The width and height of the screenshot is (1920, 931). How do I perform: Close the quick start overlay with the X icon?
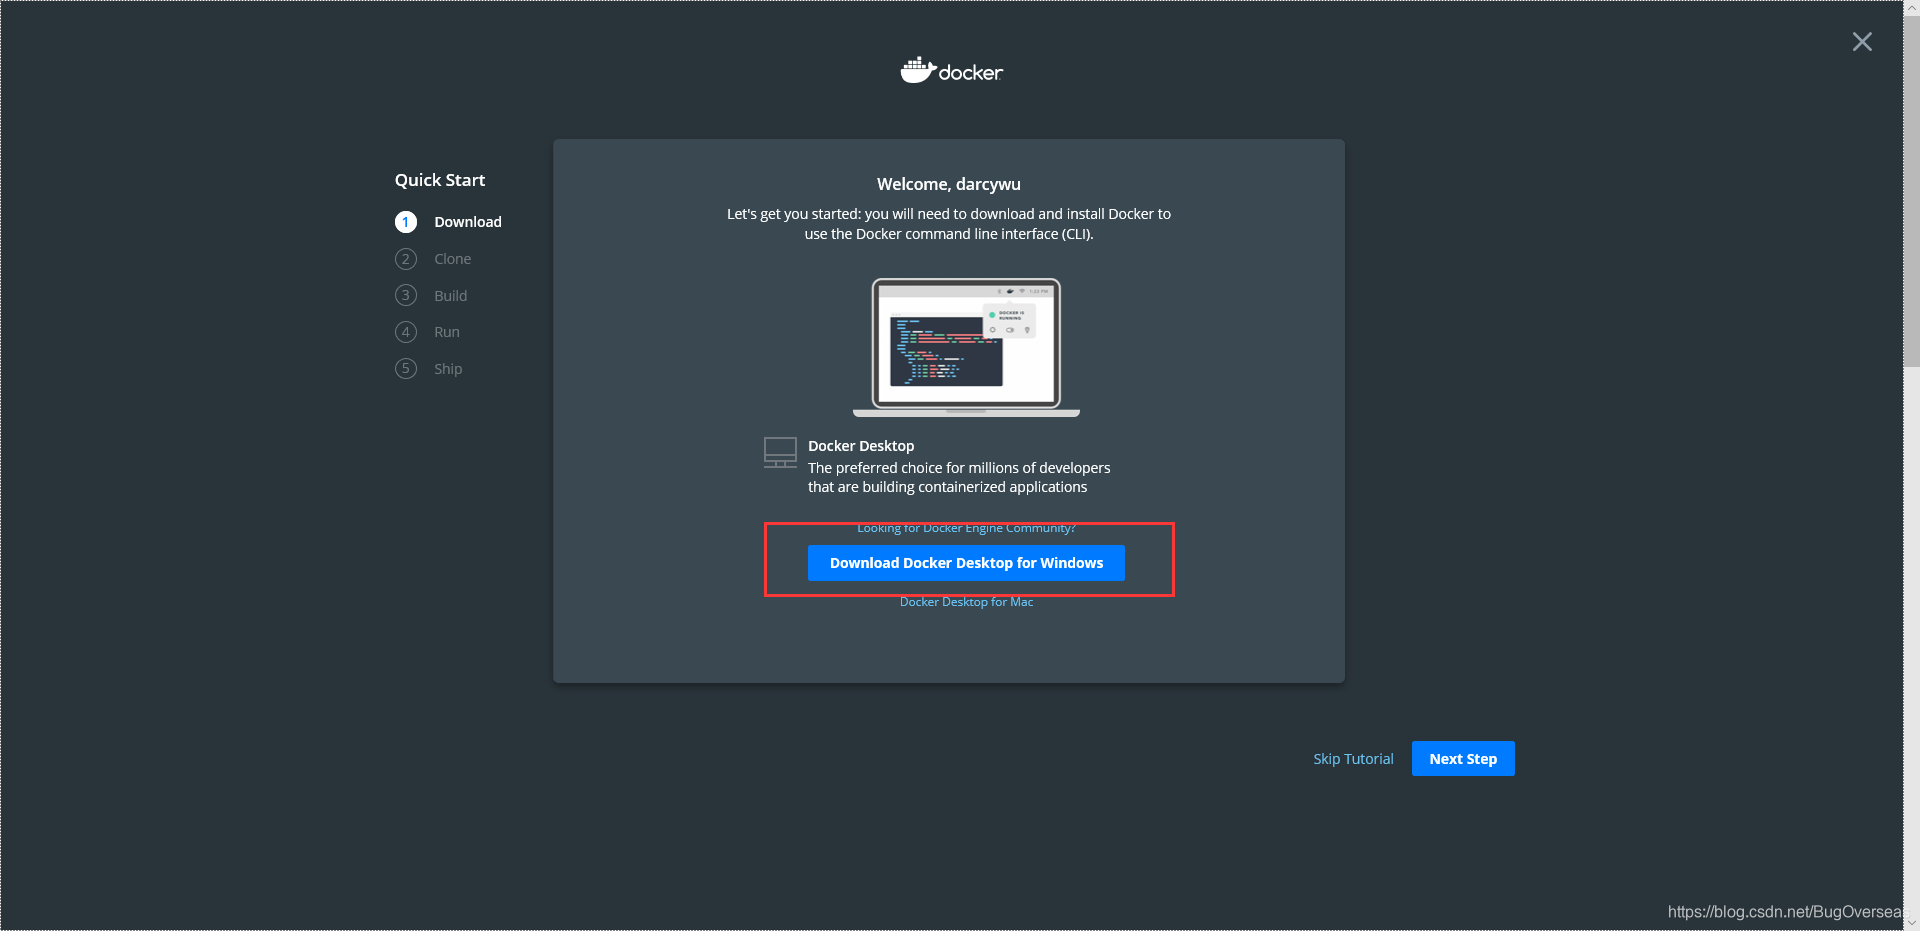coord(1862,42)
